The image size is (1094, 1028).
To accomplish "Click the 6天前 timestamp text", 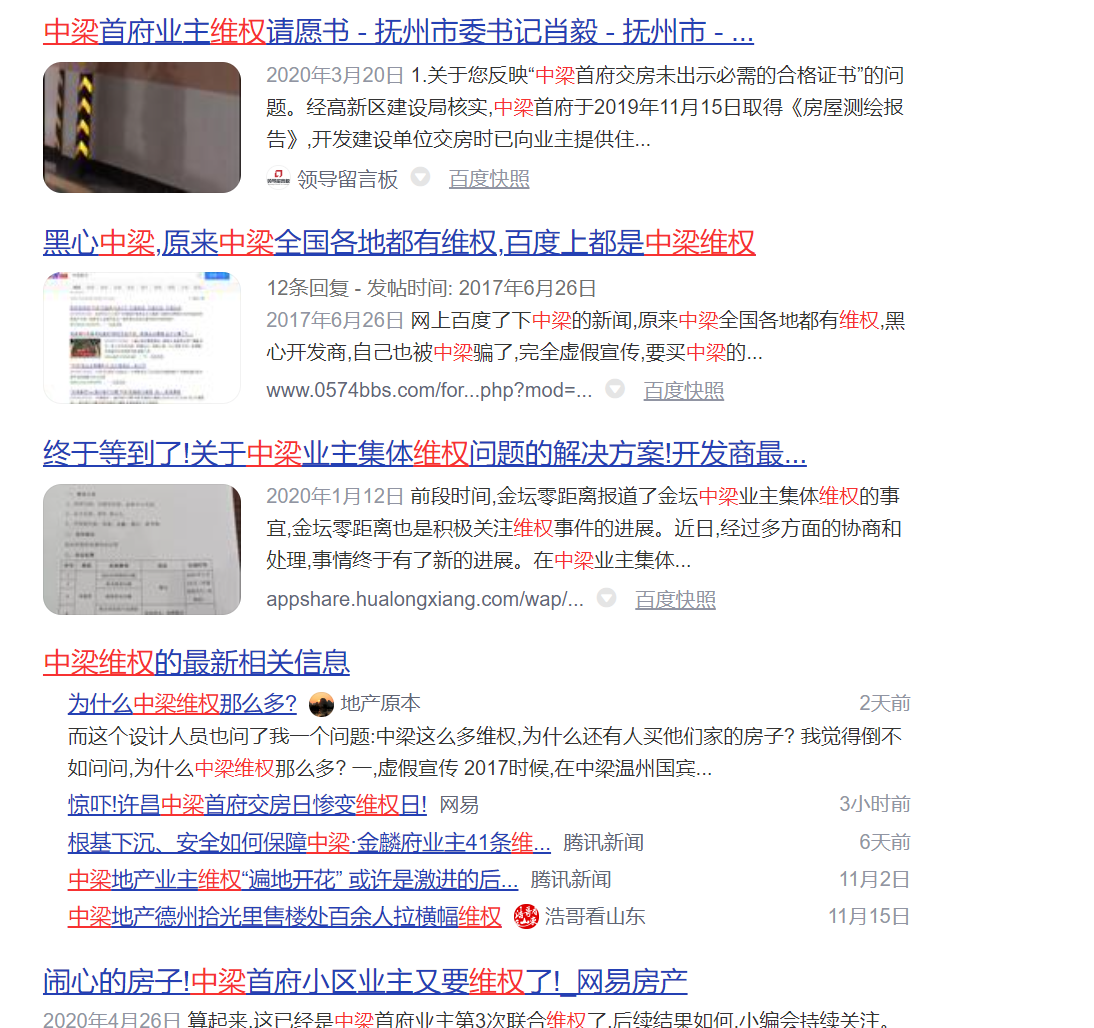I will (885, 842).
